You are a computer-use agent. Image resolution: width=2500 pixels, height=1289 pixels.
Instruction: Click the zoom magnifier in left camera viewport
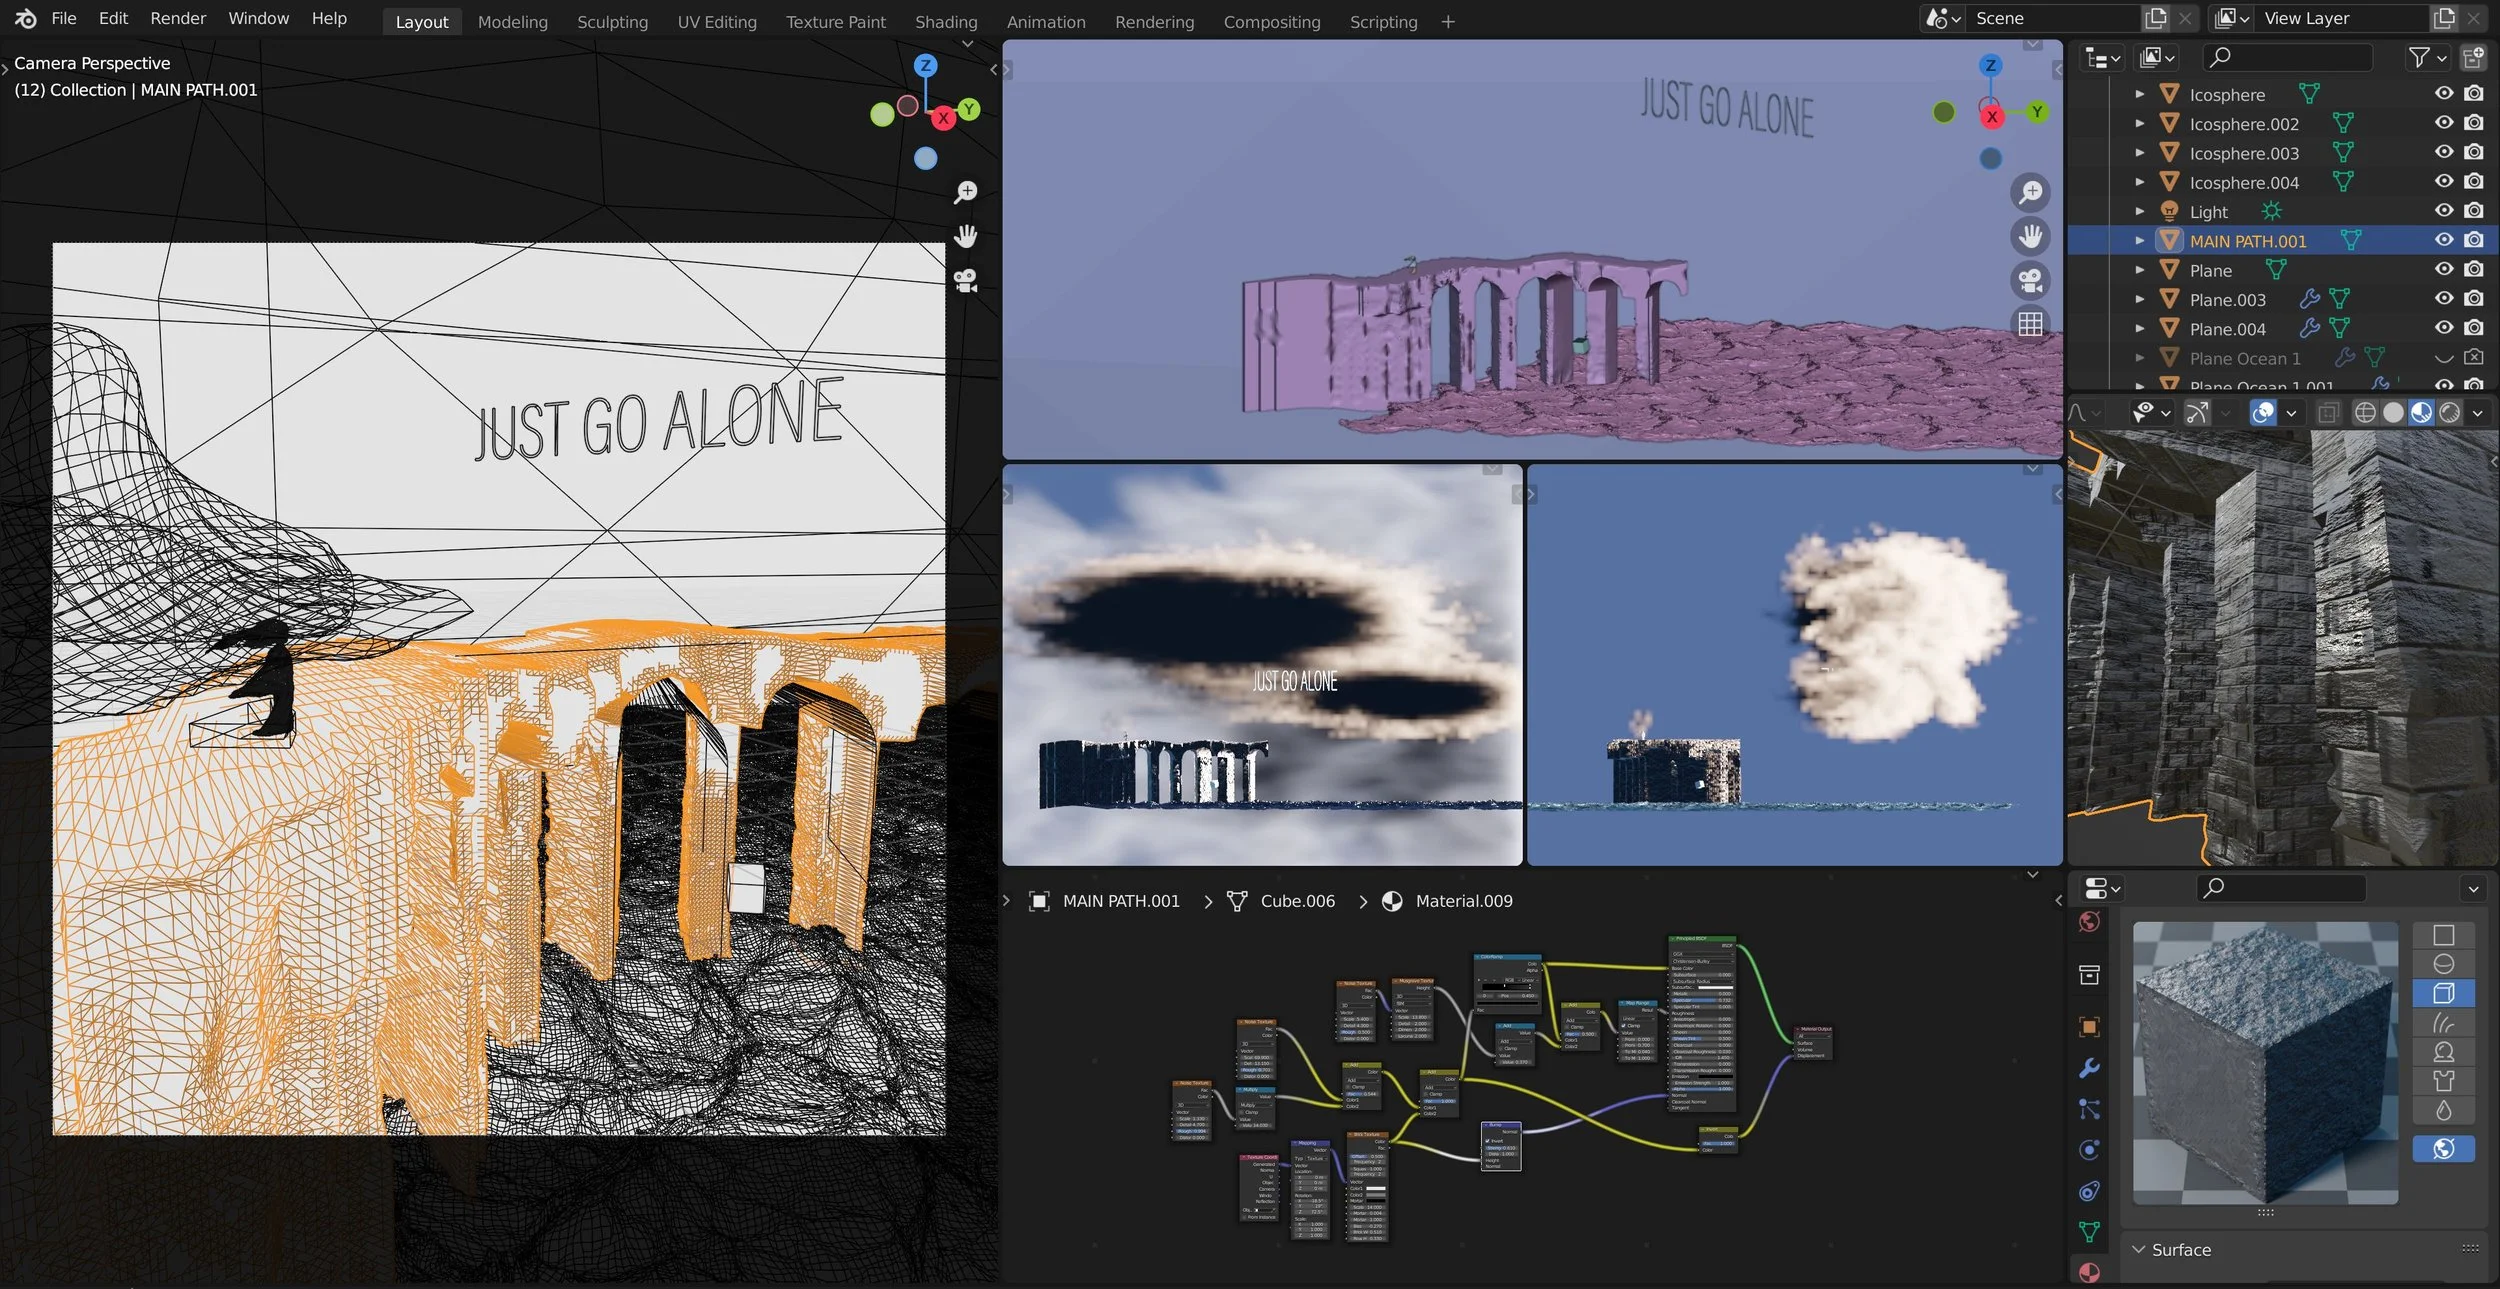coord(965,192)
